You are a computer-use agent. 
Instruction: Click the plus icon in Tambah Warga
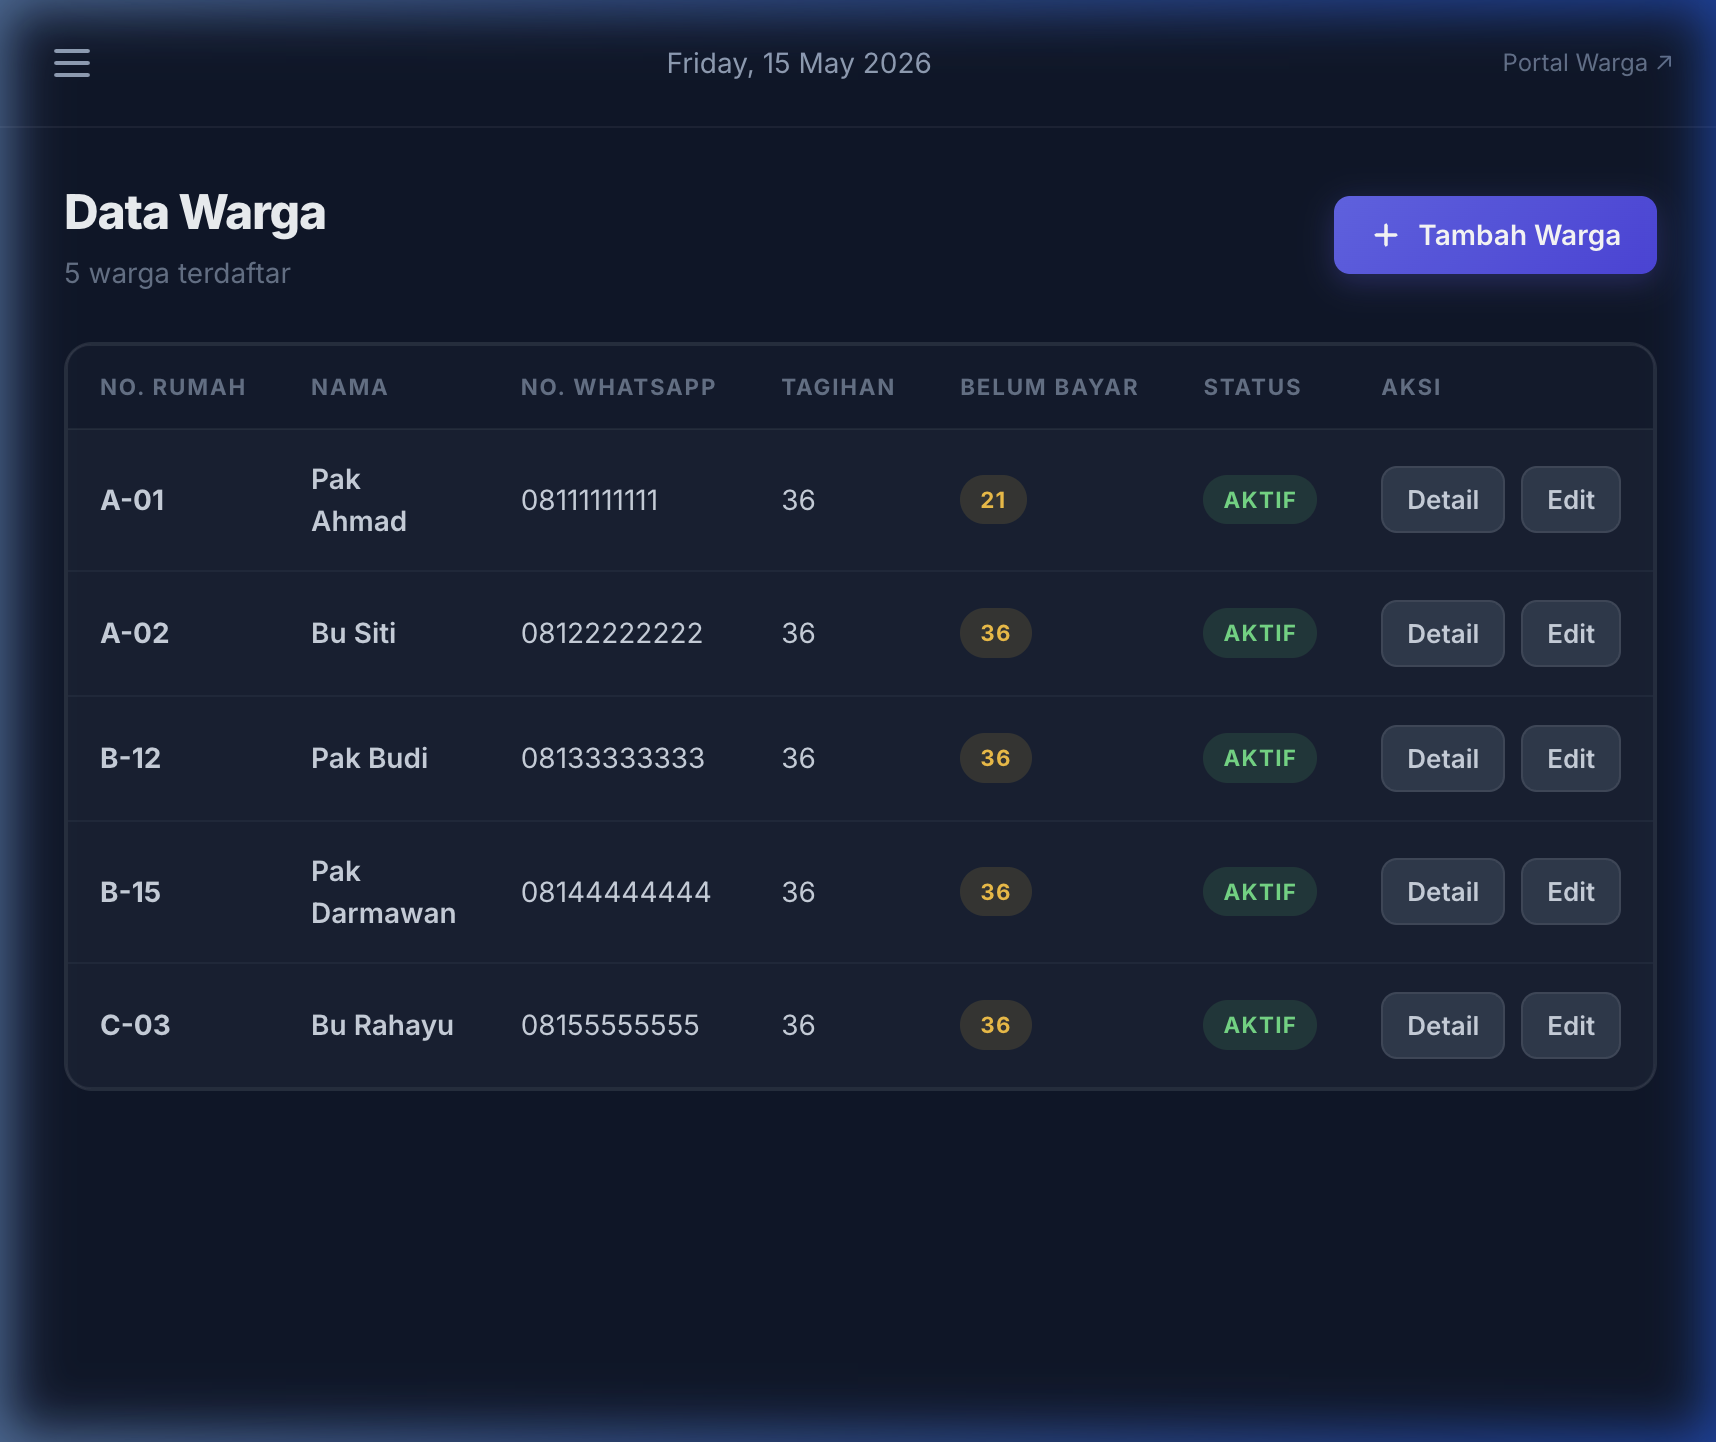(1385, 235)
